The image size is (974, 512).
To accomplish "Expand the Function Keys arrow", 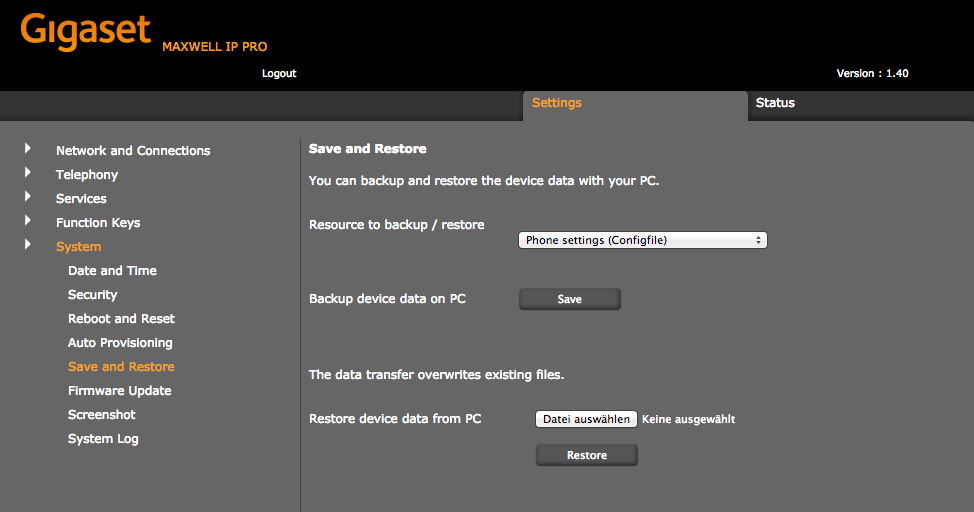I will pyautogui.click(x=27, y=221).
